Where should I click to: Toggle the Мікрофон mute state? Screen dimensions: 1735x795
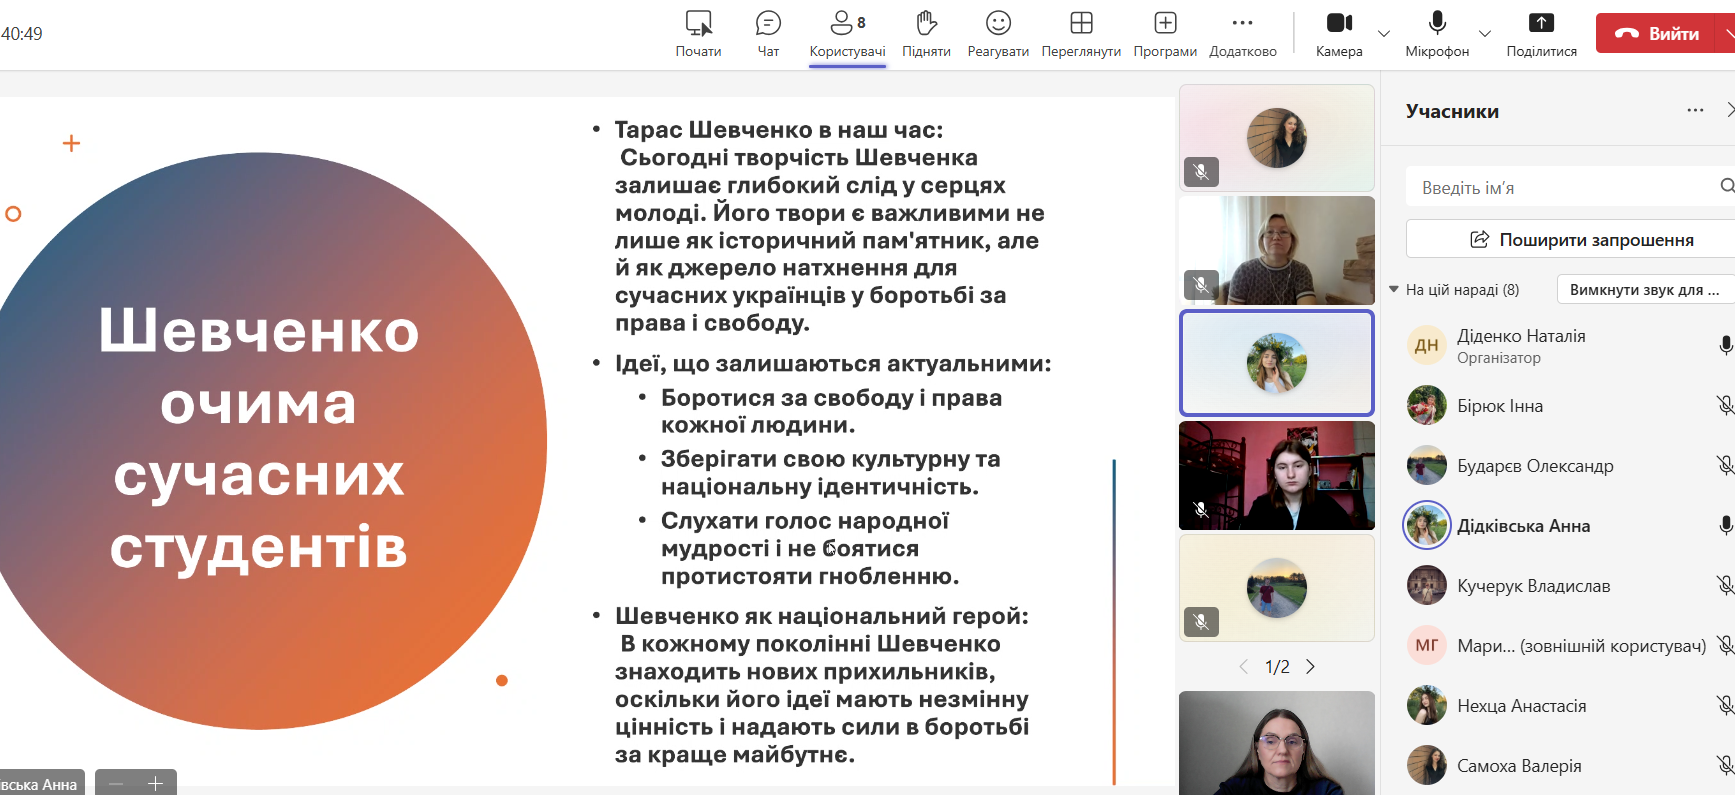[1437, 34]
